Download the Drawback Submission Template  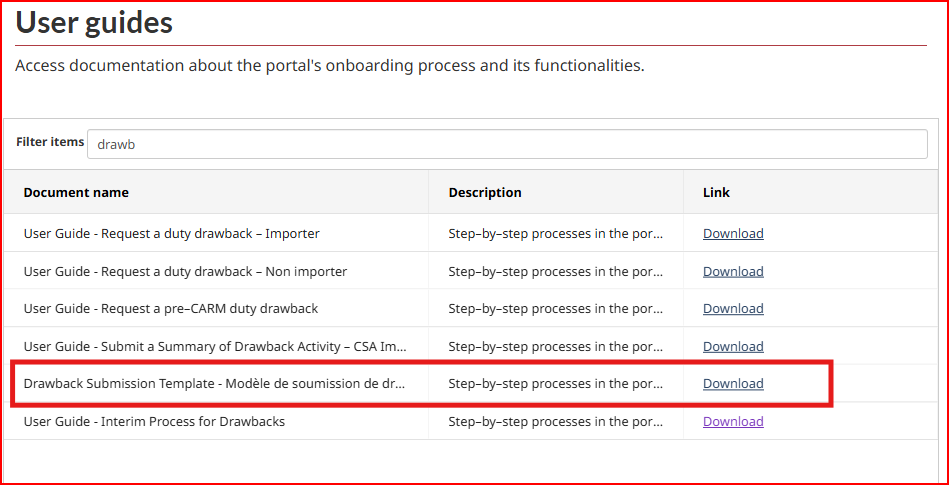tap(732, 383)
